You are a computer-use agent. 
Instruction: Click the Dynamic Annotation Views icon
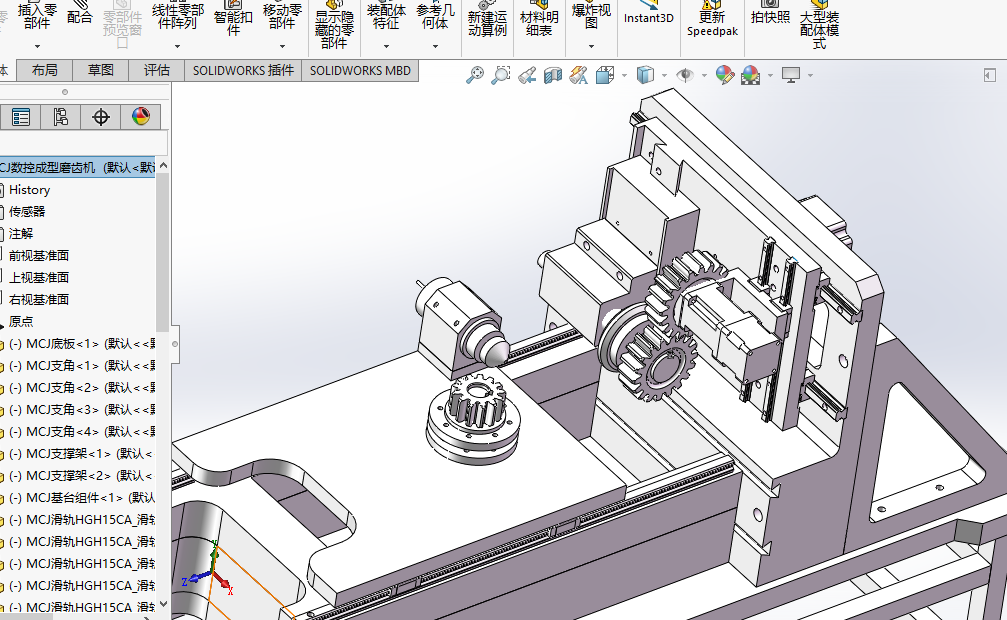578,75
